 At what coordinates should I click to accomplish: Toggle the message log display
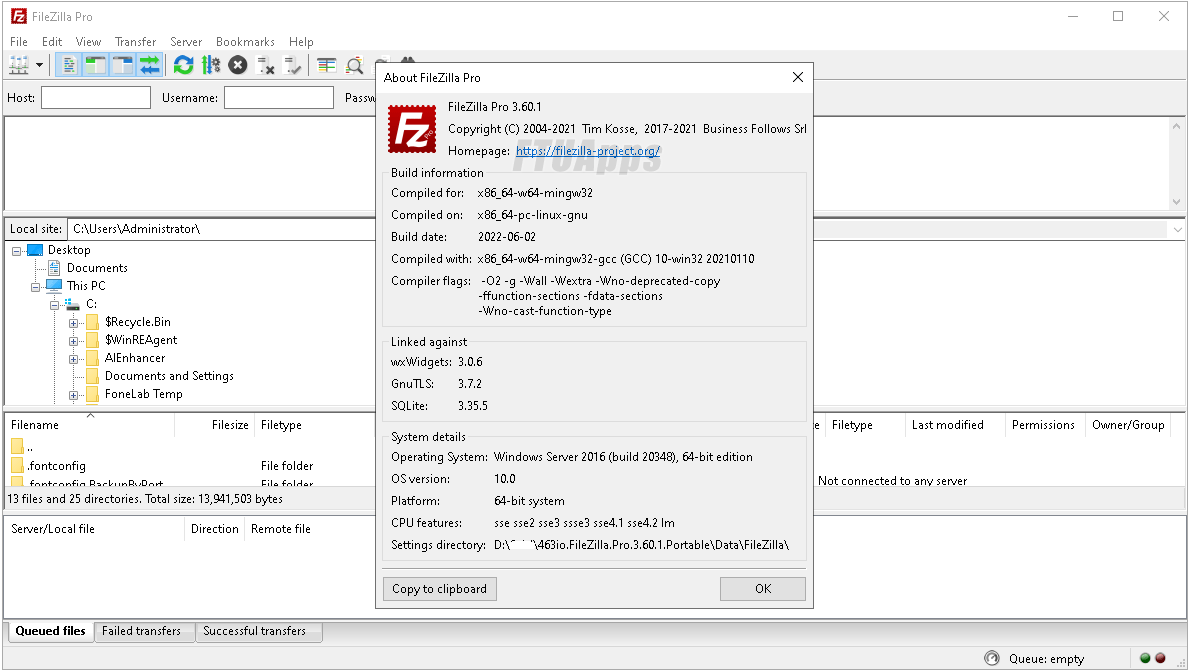pyautogui.click(x=69, y=65)
